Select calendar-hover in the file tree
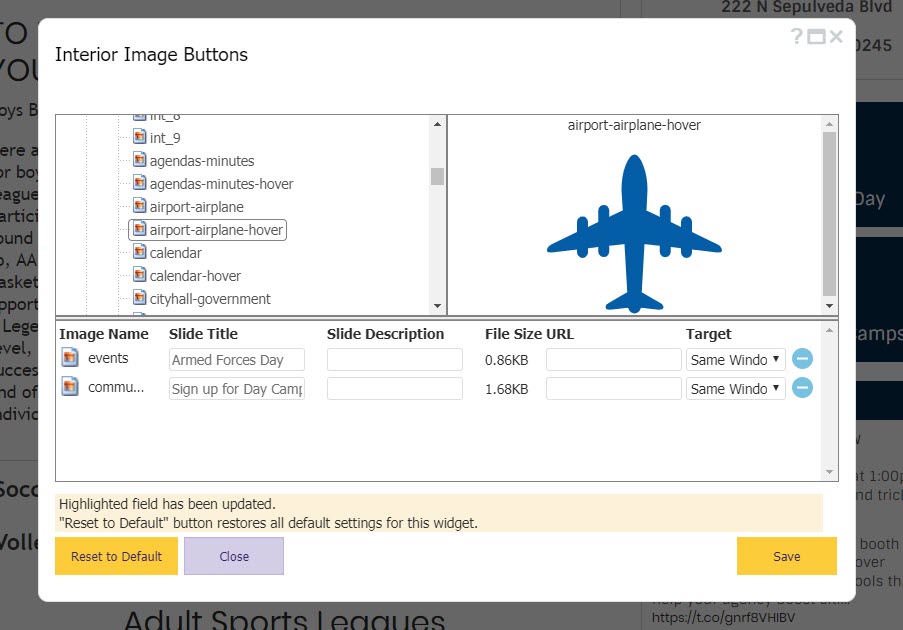The image size is (903, 630). (195, 276)
